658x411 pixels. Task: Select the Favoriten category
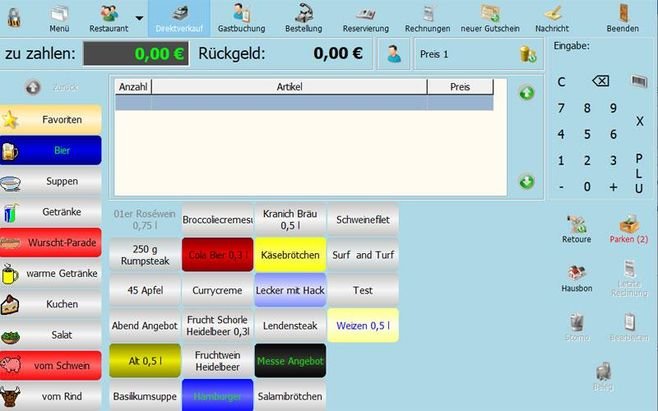point(51,120)
